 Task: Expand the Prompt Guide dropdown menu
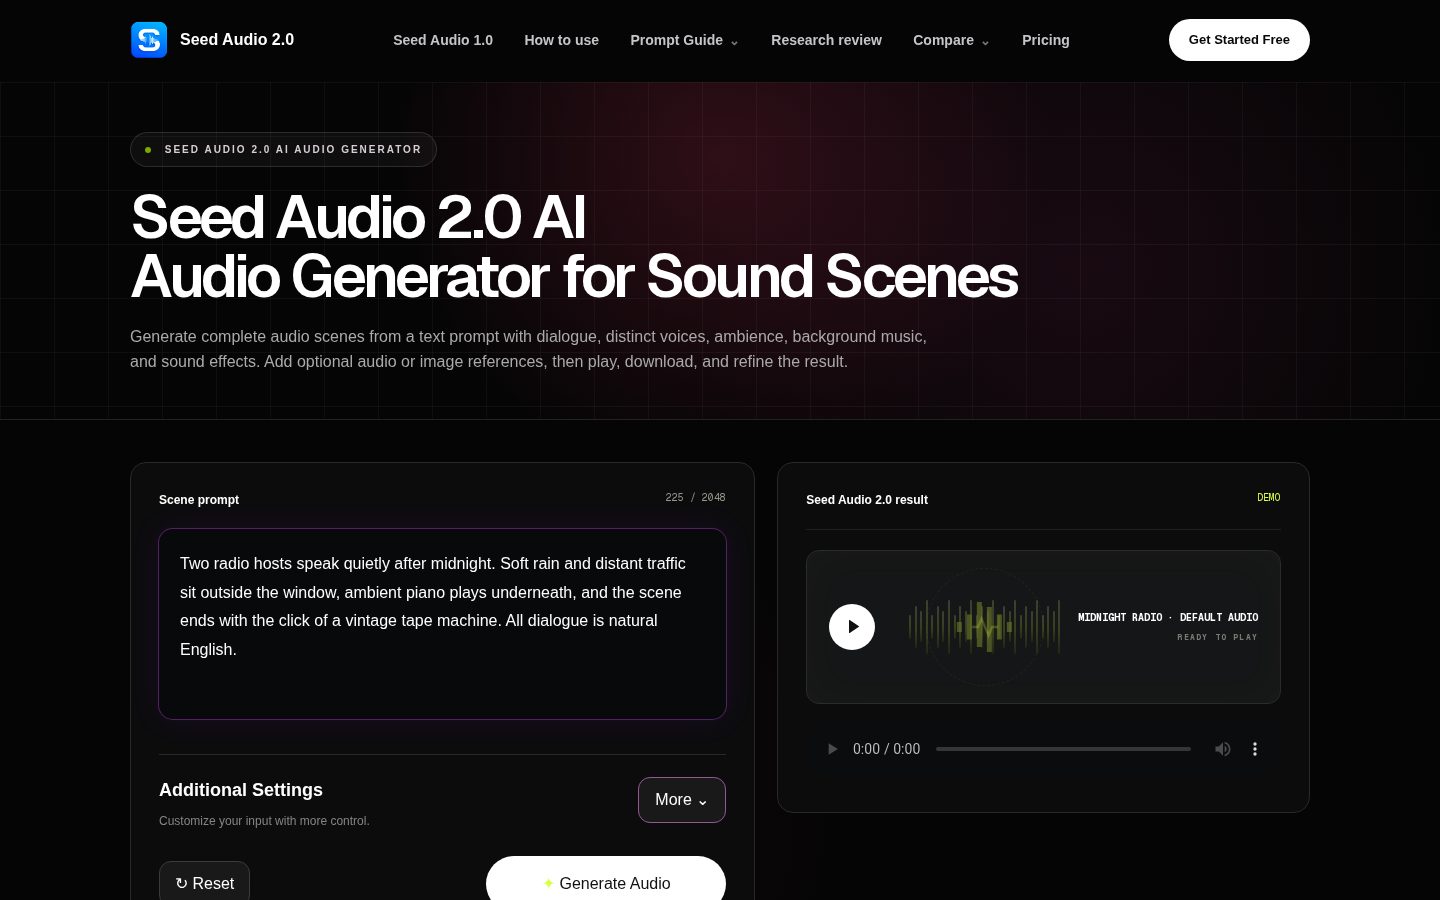685,40
